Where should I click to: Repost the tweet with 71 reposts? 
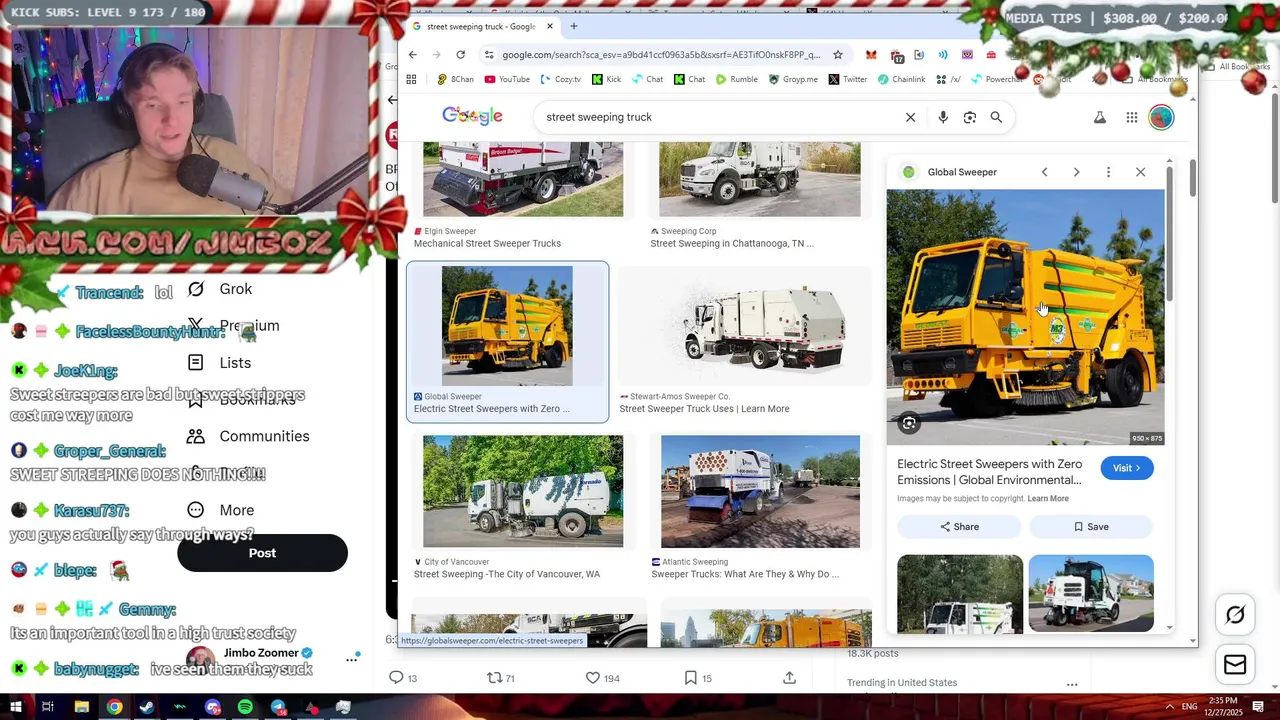500,678
